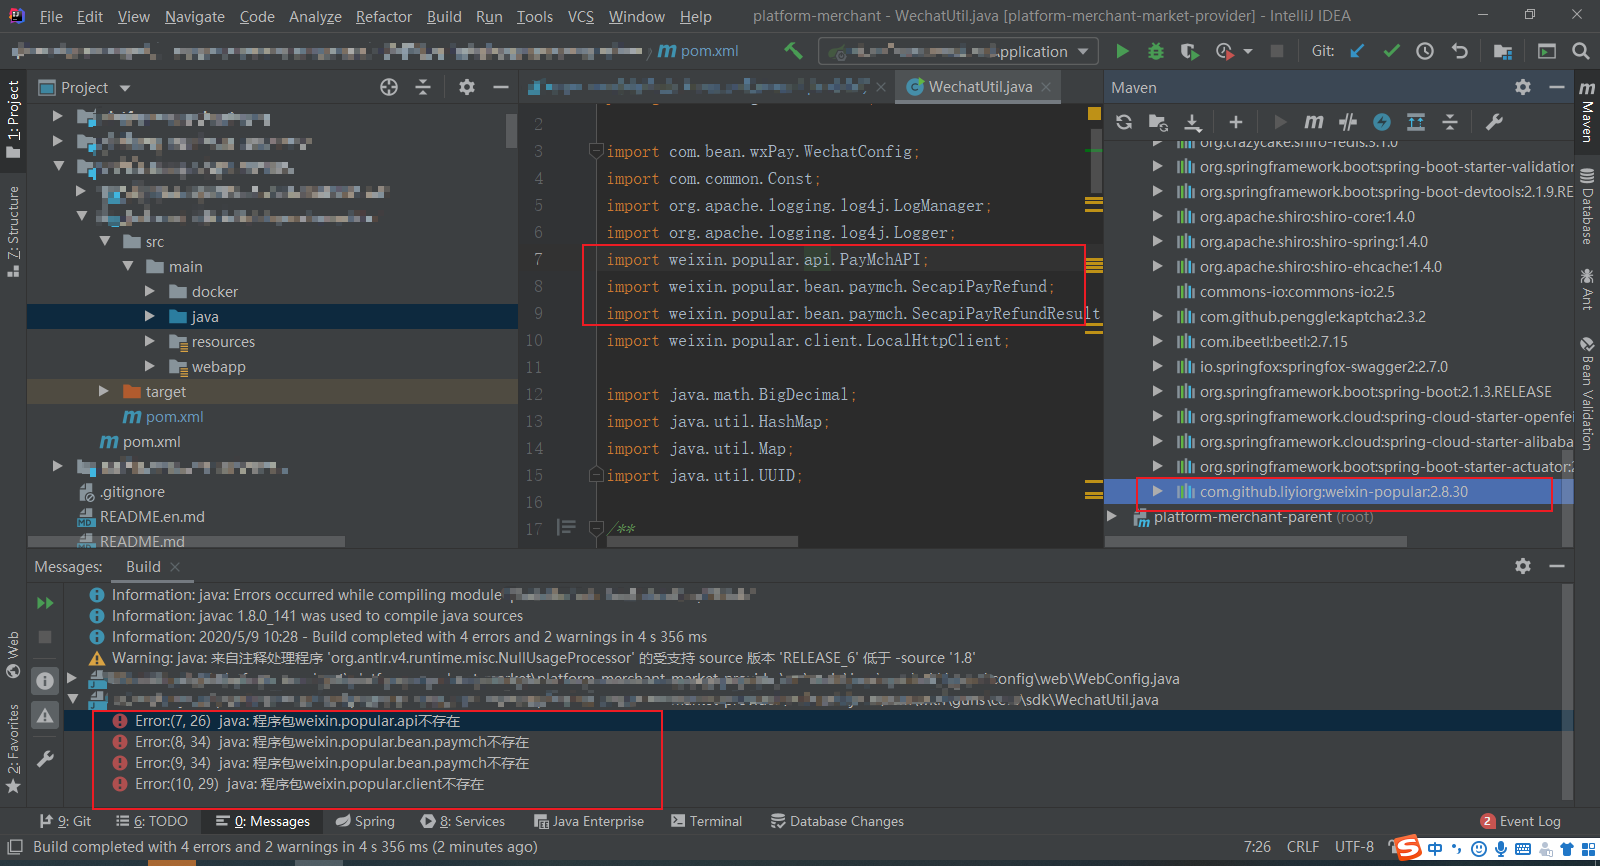Expand weixin-popular:2.8.30 dependency
1600x866 pixels.
1157,491
